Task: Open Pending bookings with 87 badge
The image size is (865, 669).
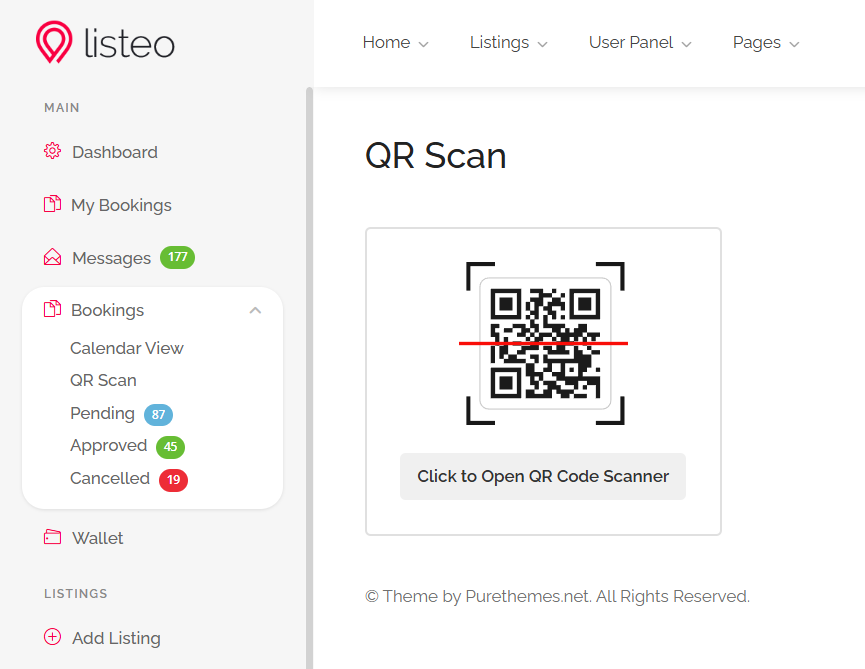Action: tap(103, 413)
